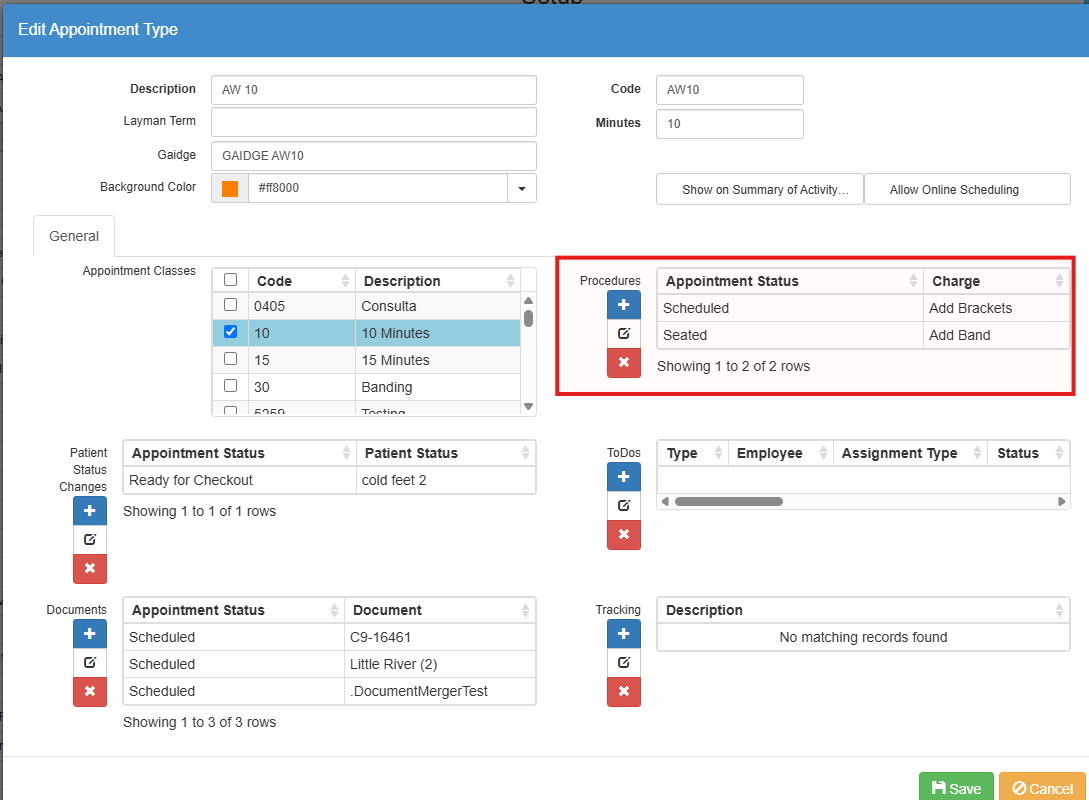Focus the Layman Term field

click(x=374, y=122)
